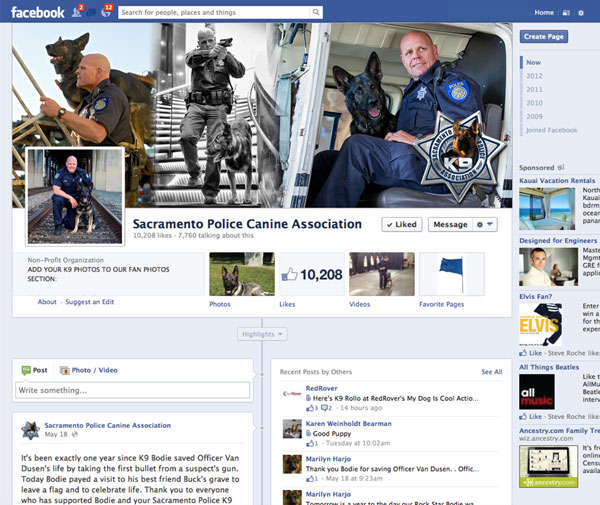Open All Things Beatles ad
Viewport: 600px width, 505px height.
549,367
